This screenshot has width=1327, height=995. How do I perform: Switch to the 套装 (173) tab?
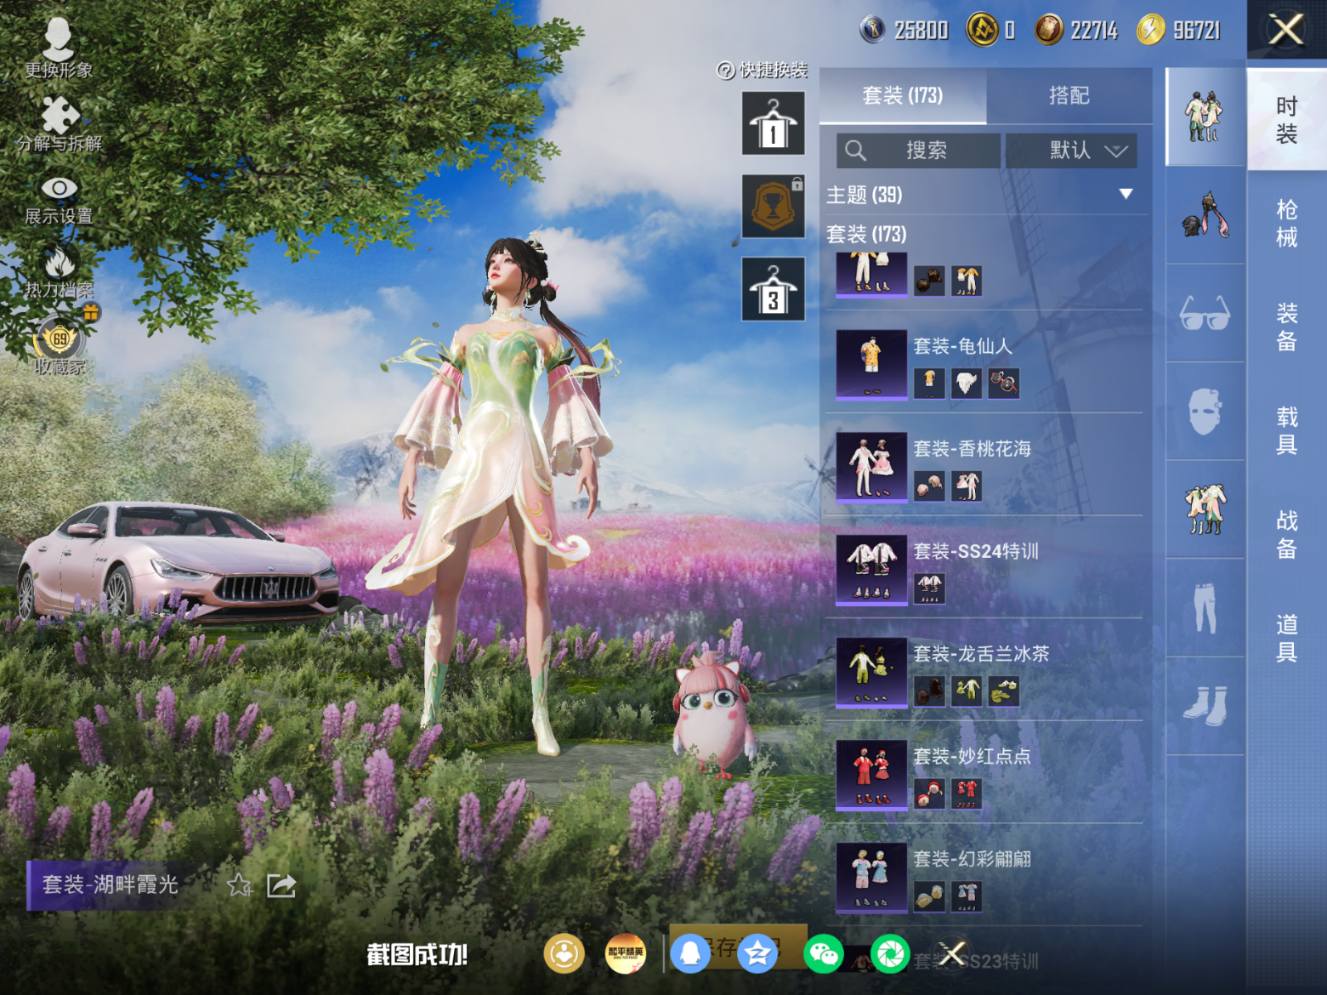pyautogui.click(x=903, y=96)
